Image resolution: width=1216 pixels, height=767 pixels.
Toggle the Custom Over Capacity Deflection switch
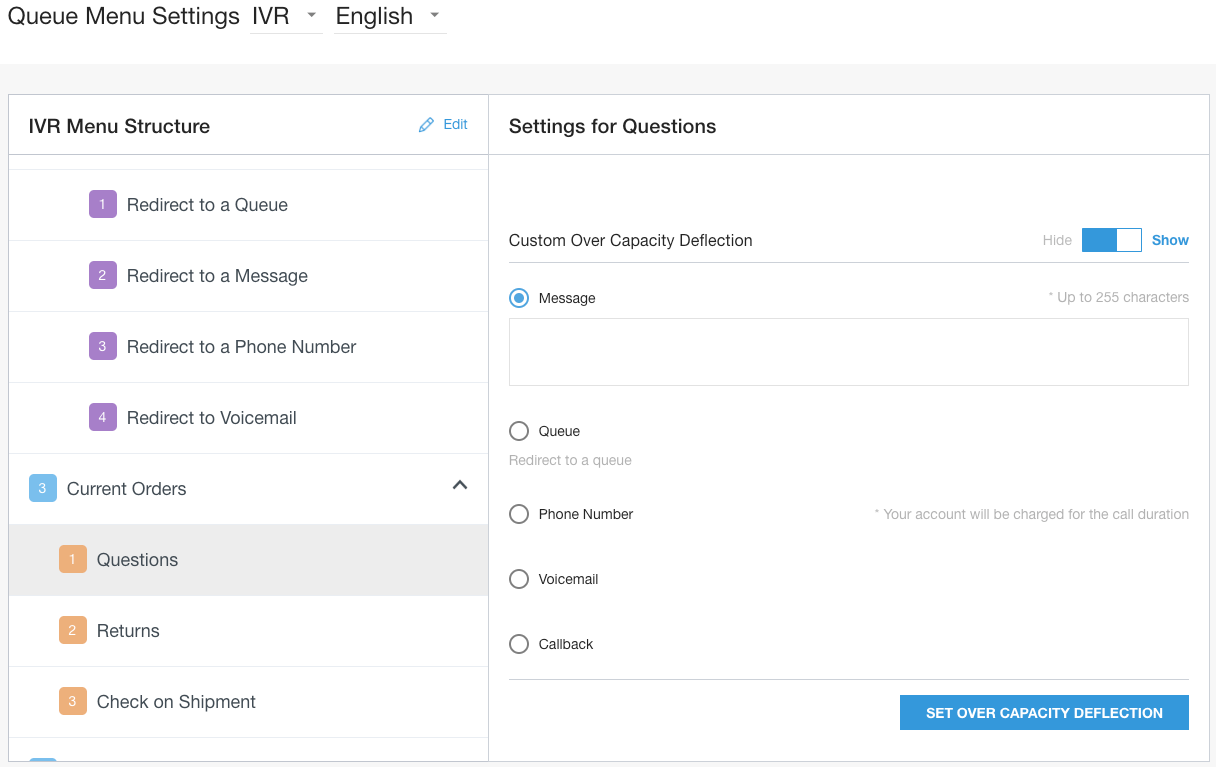pyautogui.click(x=1111, y=240)
